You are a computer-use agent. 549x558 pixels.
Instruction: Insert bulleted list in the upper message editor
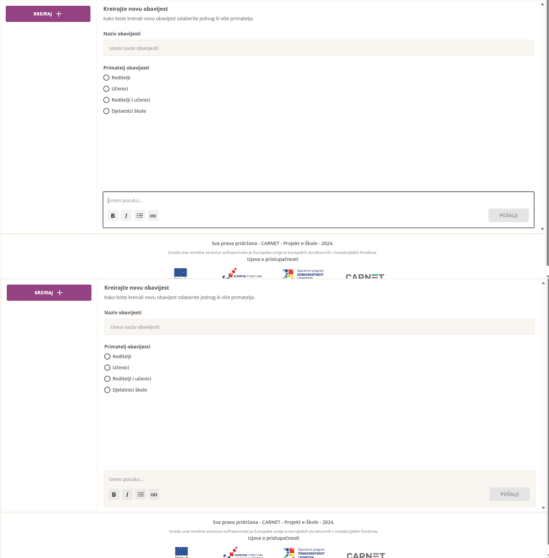point(139,216)
